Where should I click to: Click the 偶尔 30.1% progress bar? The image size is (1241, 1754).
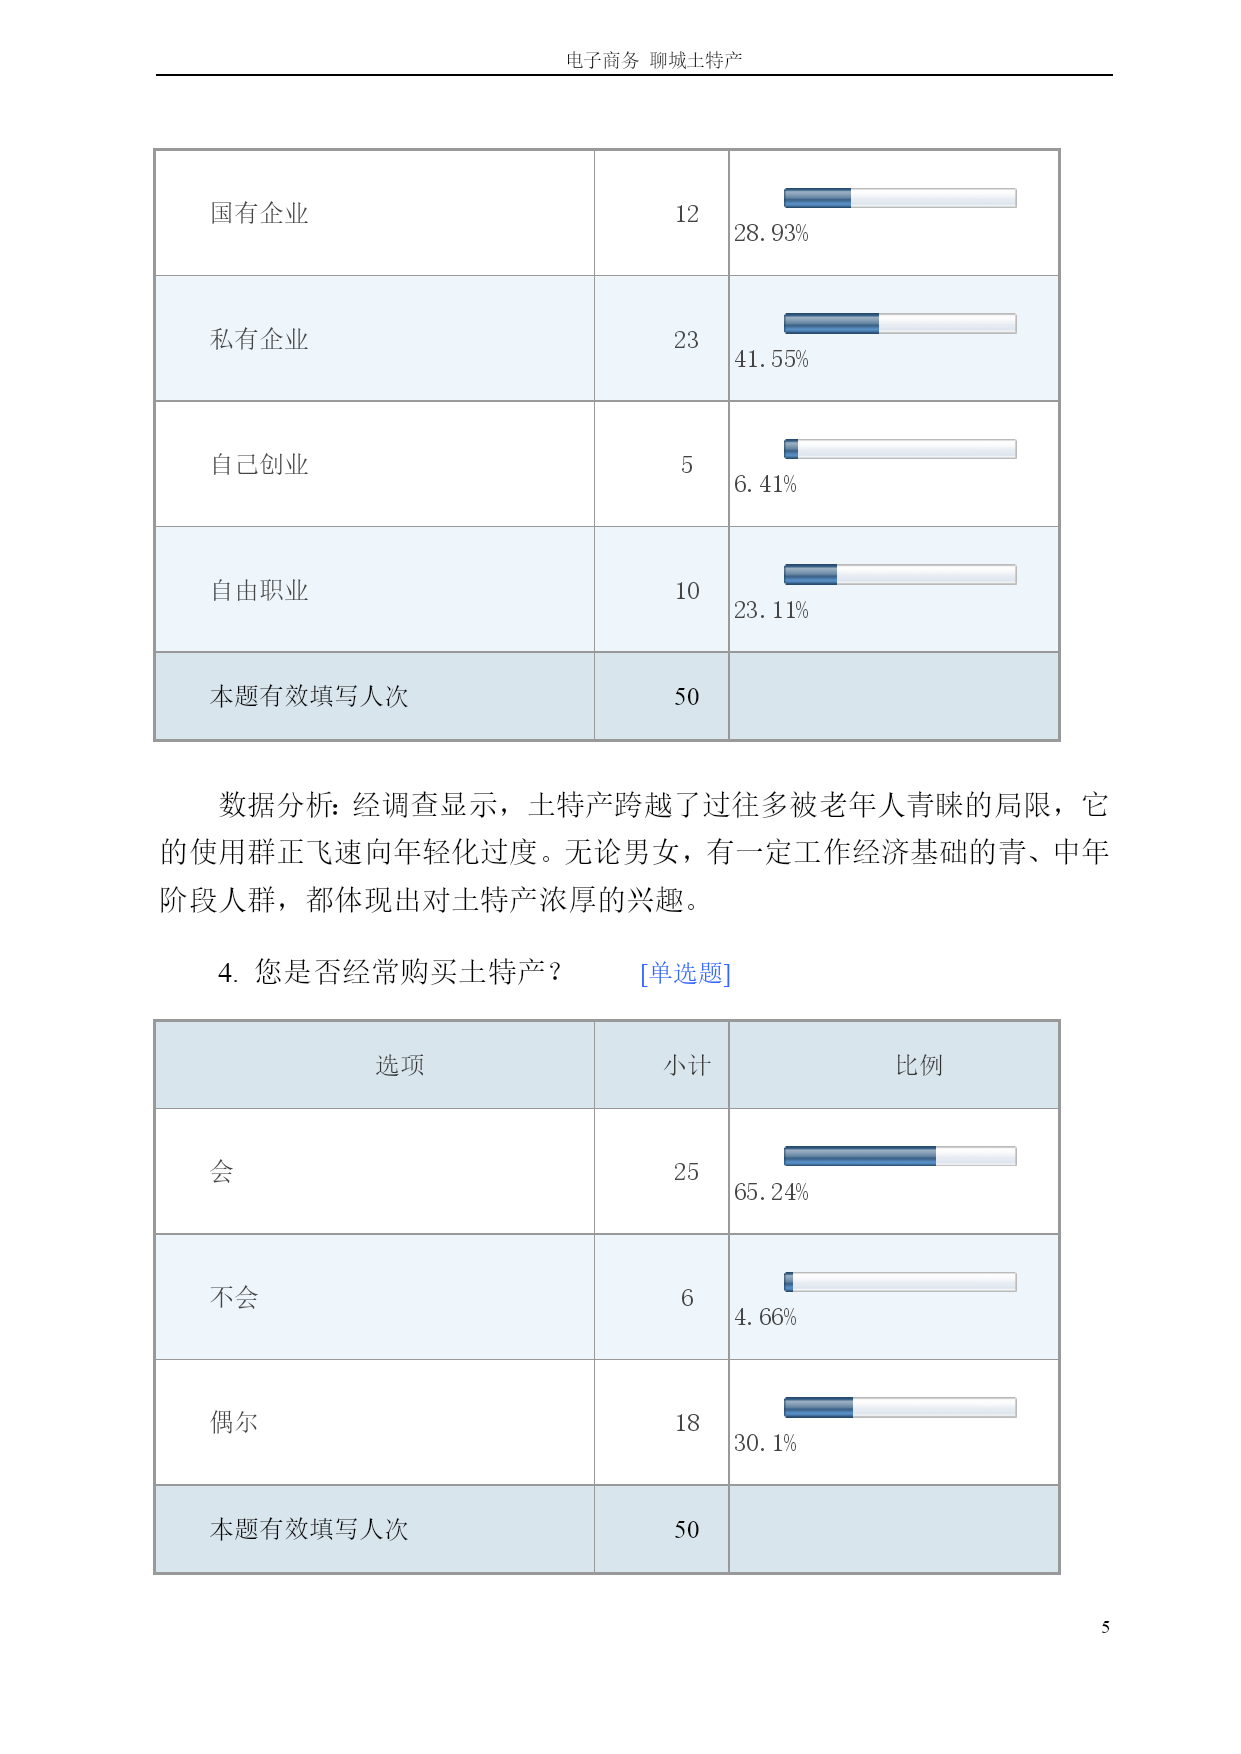[x=900, y=1407]
